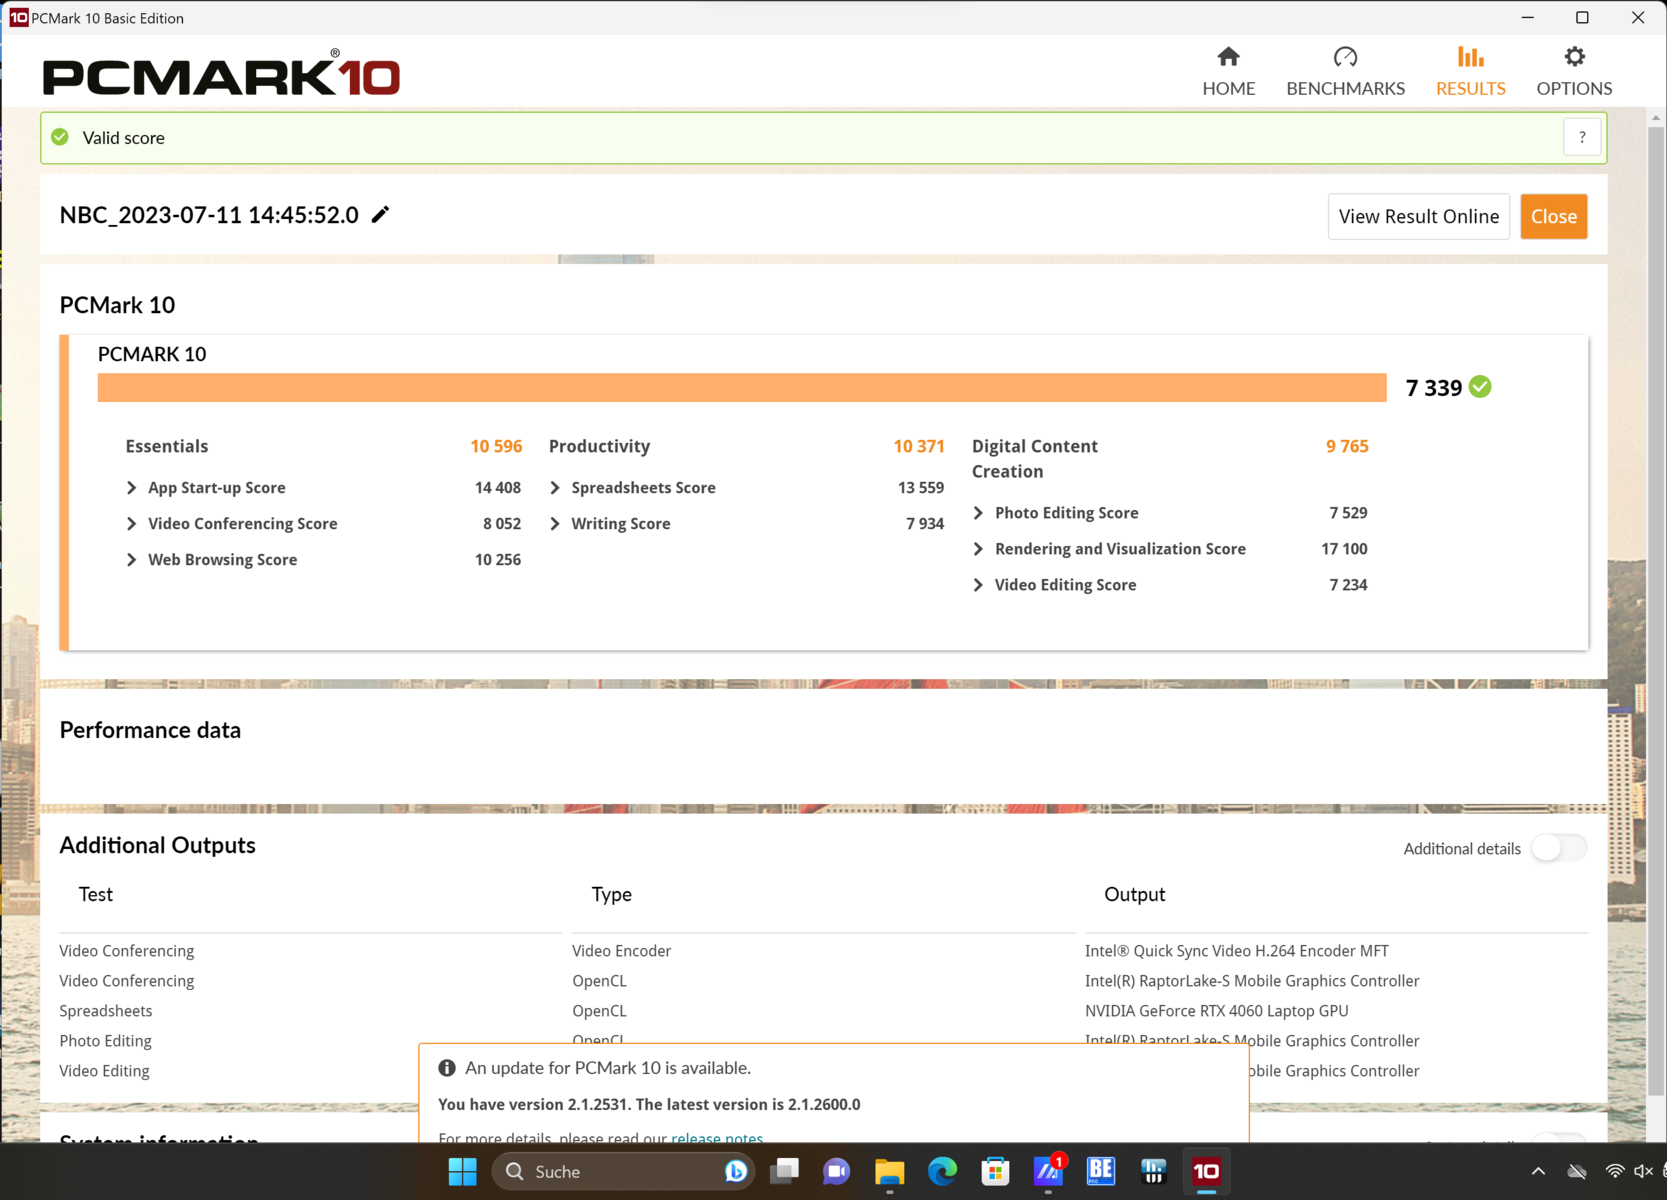
Task: Click the Video Conferencing value 8 052
Action: (x=502, y=524)
